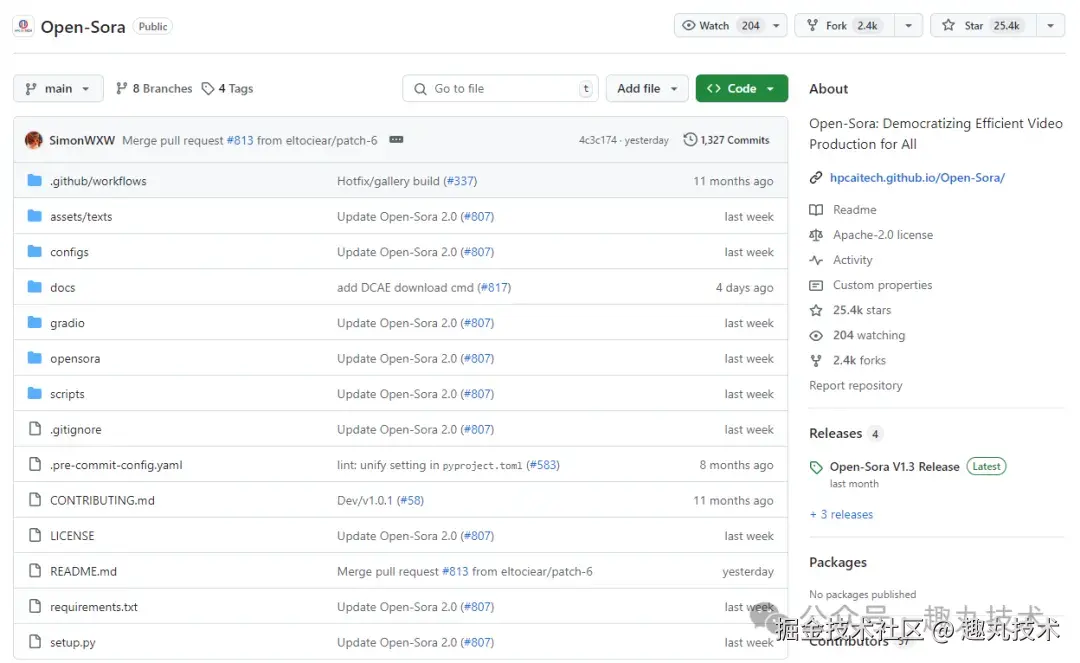Open the main branch dropdown
1080x663 pixels.
[59, 88]
